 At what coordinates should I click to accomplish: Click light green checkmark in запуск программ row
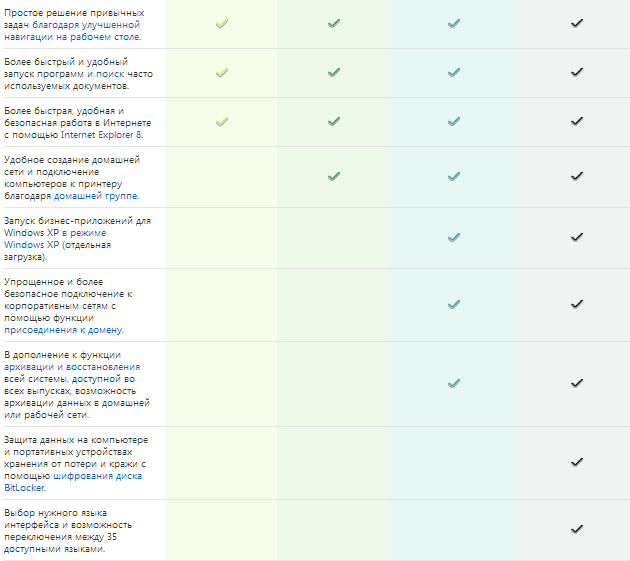pyautogui.click(x=222, y=73)
